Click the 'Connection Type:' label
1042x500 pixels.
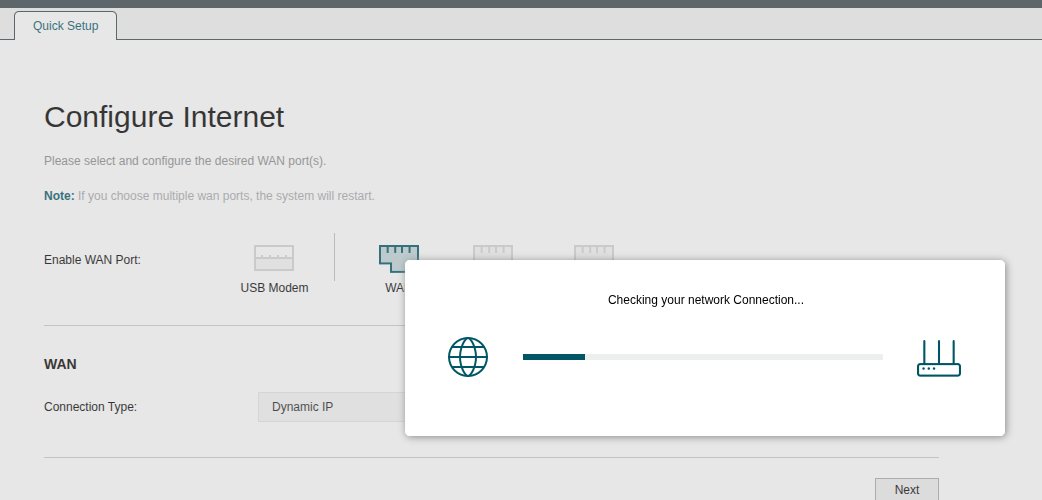[x=90, y=407]
